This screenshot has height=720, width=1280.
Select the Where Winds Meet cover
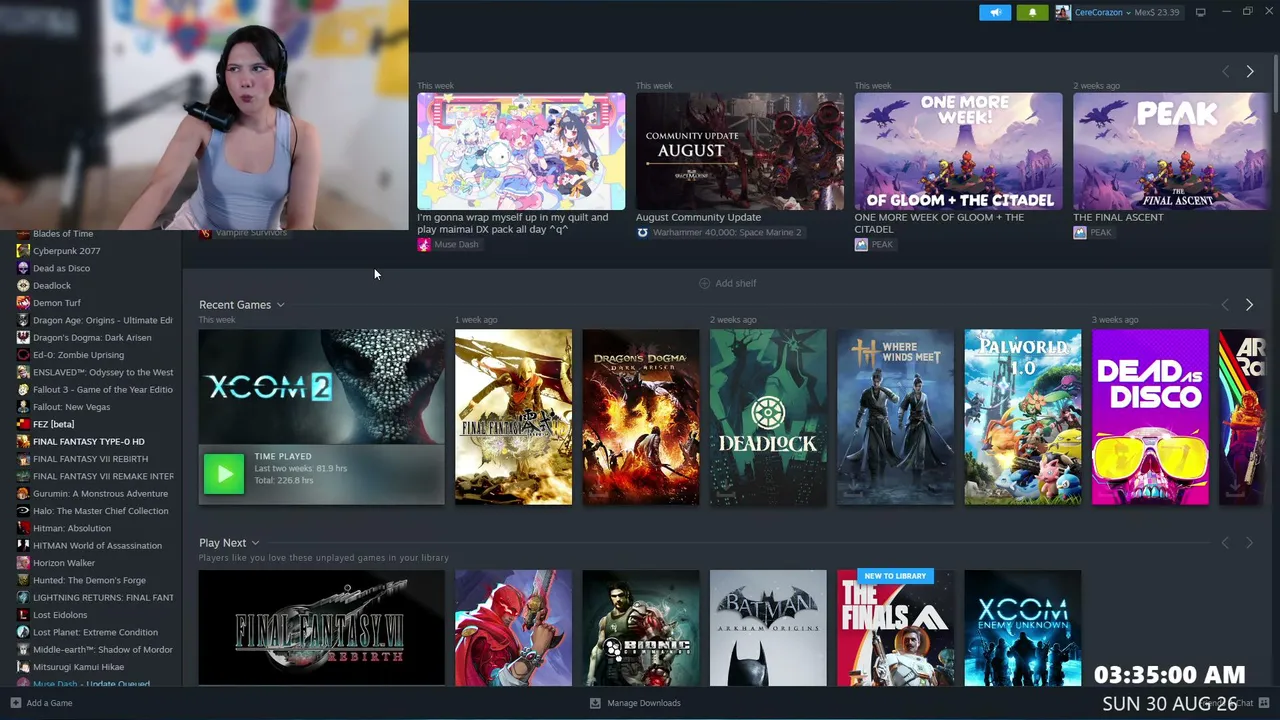pos(896,417)
